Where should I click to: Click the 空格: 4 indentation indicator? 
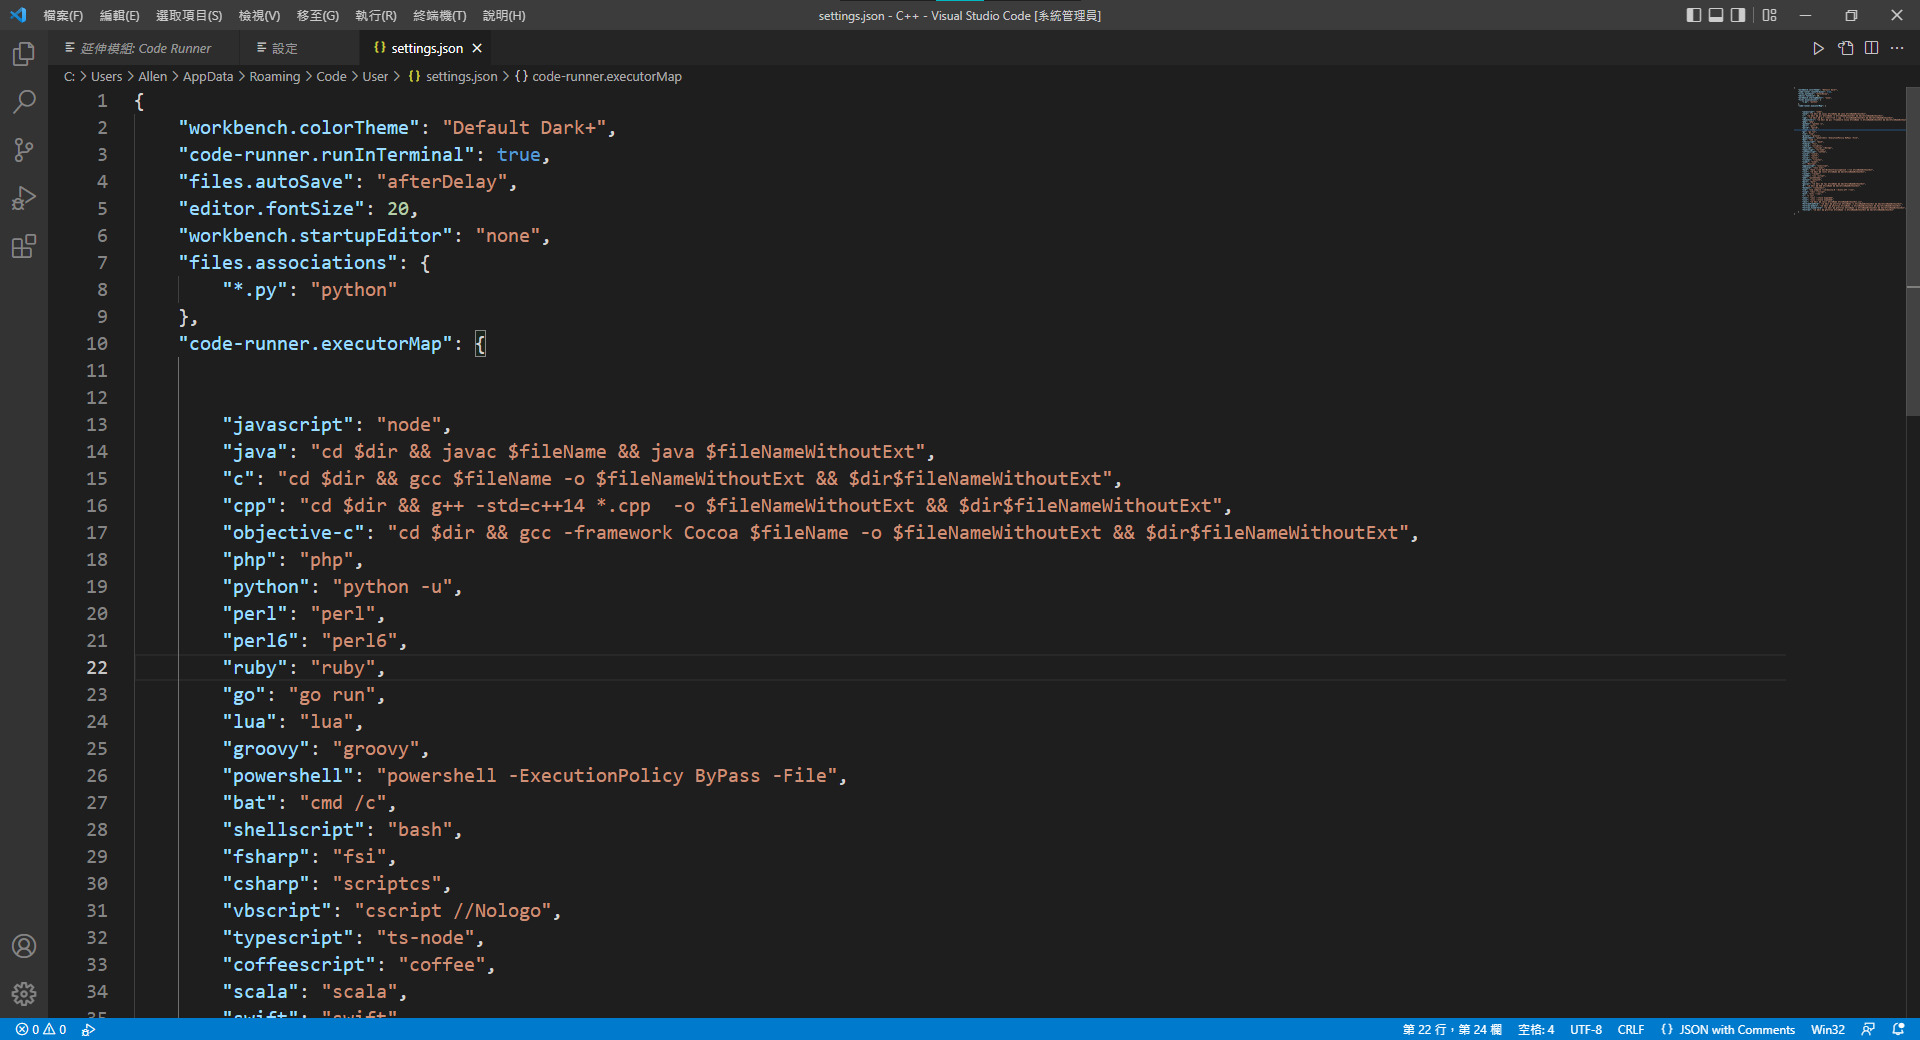pyautogui.click(x=1536, y=1029)
